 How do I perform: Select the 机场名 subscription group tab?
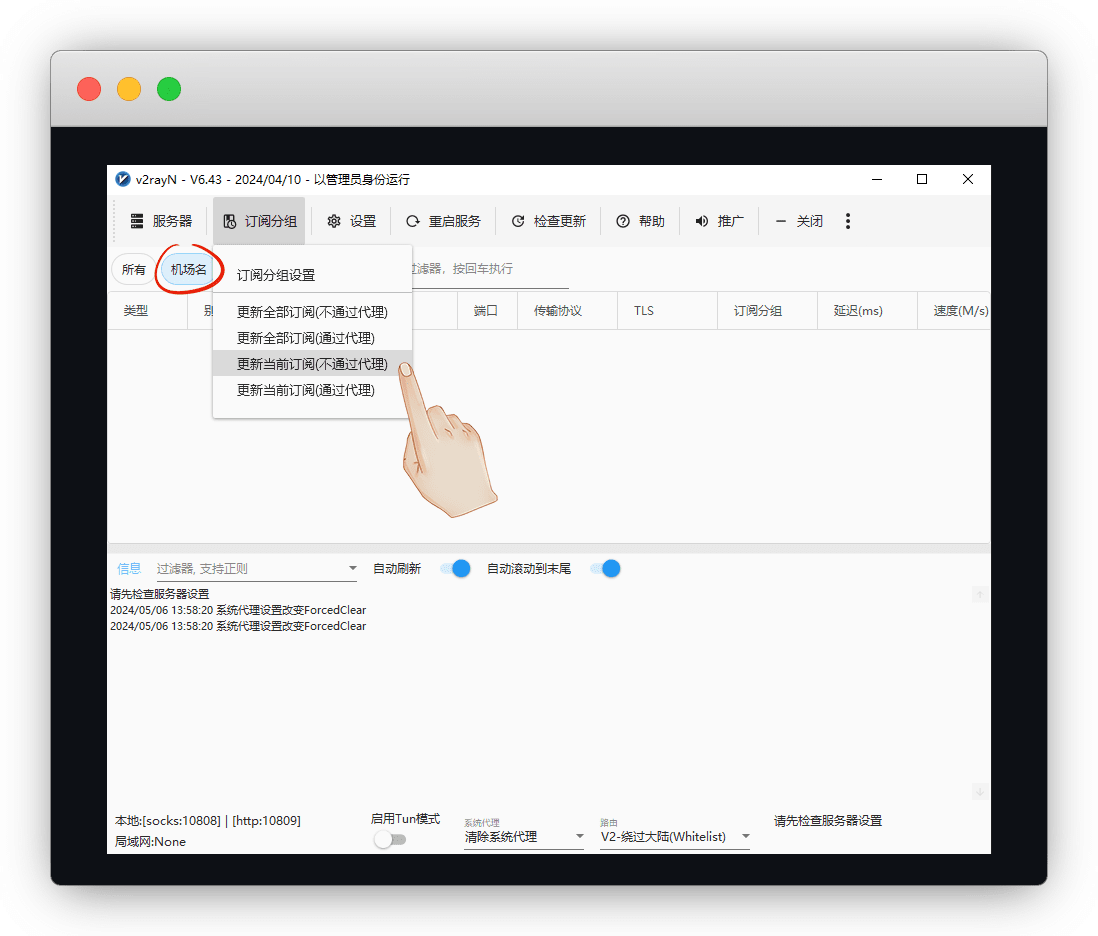coord(189,270)
